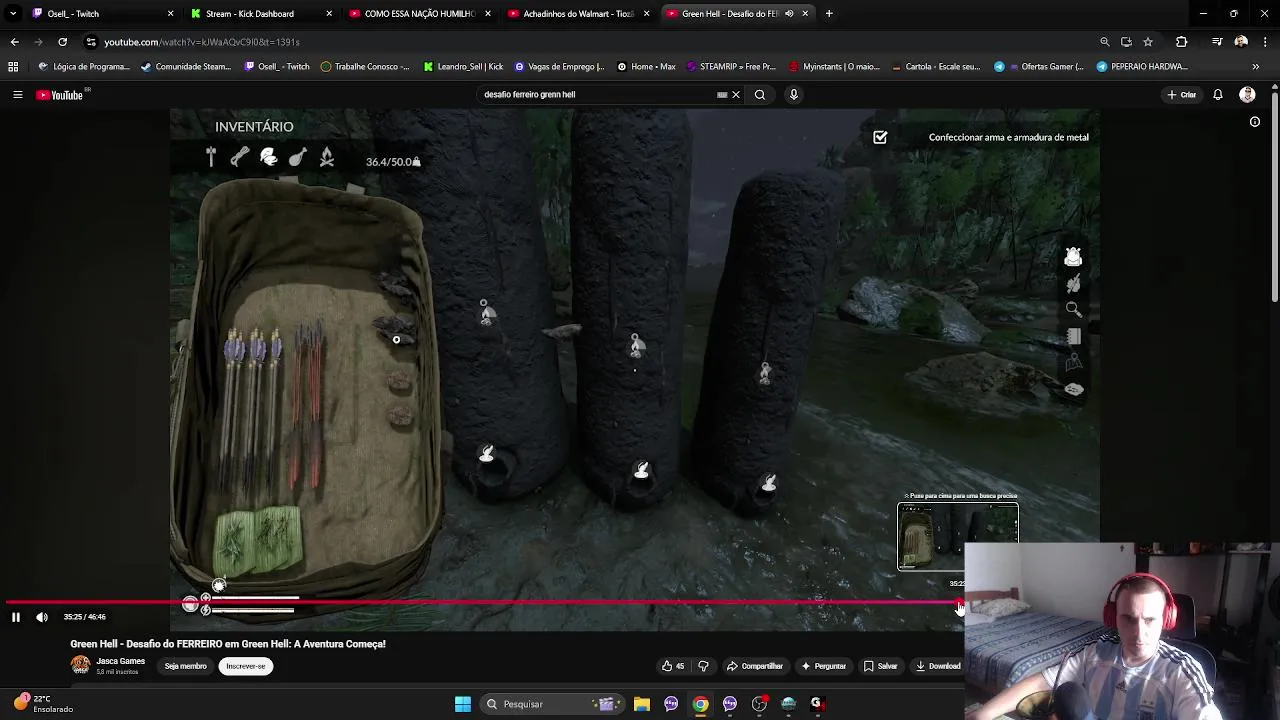This screenshot has height=720, width=1280.
Task: Mute the Green Hell tab audio icon
Action: (x=789, y=14)
